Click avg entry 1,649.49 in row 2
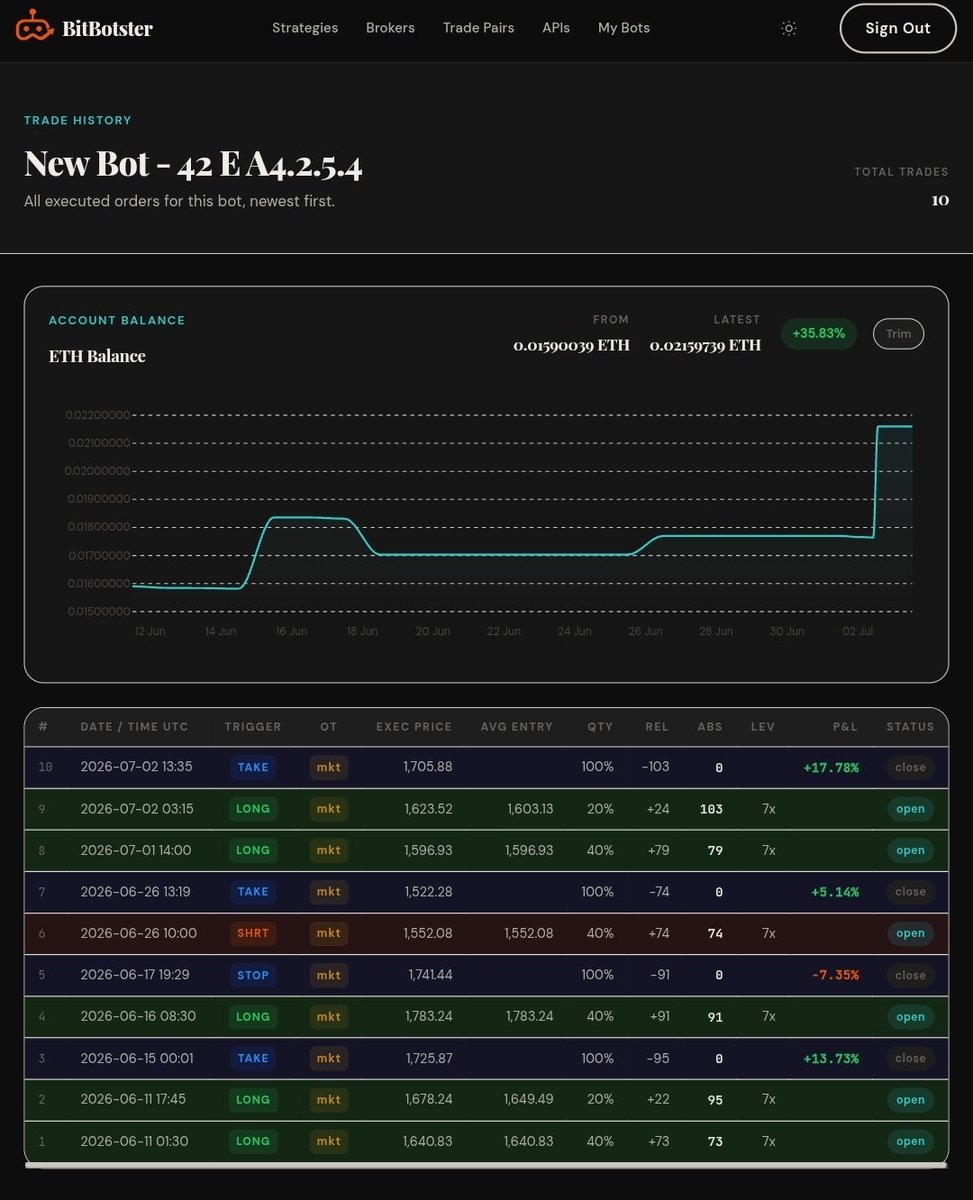 (529, 1100)
